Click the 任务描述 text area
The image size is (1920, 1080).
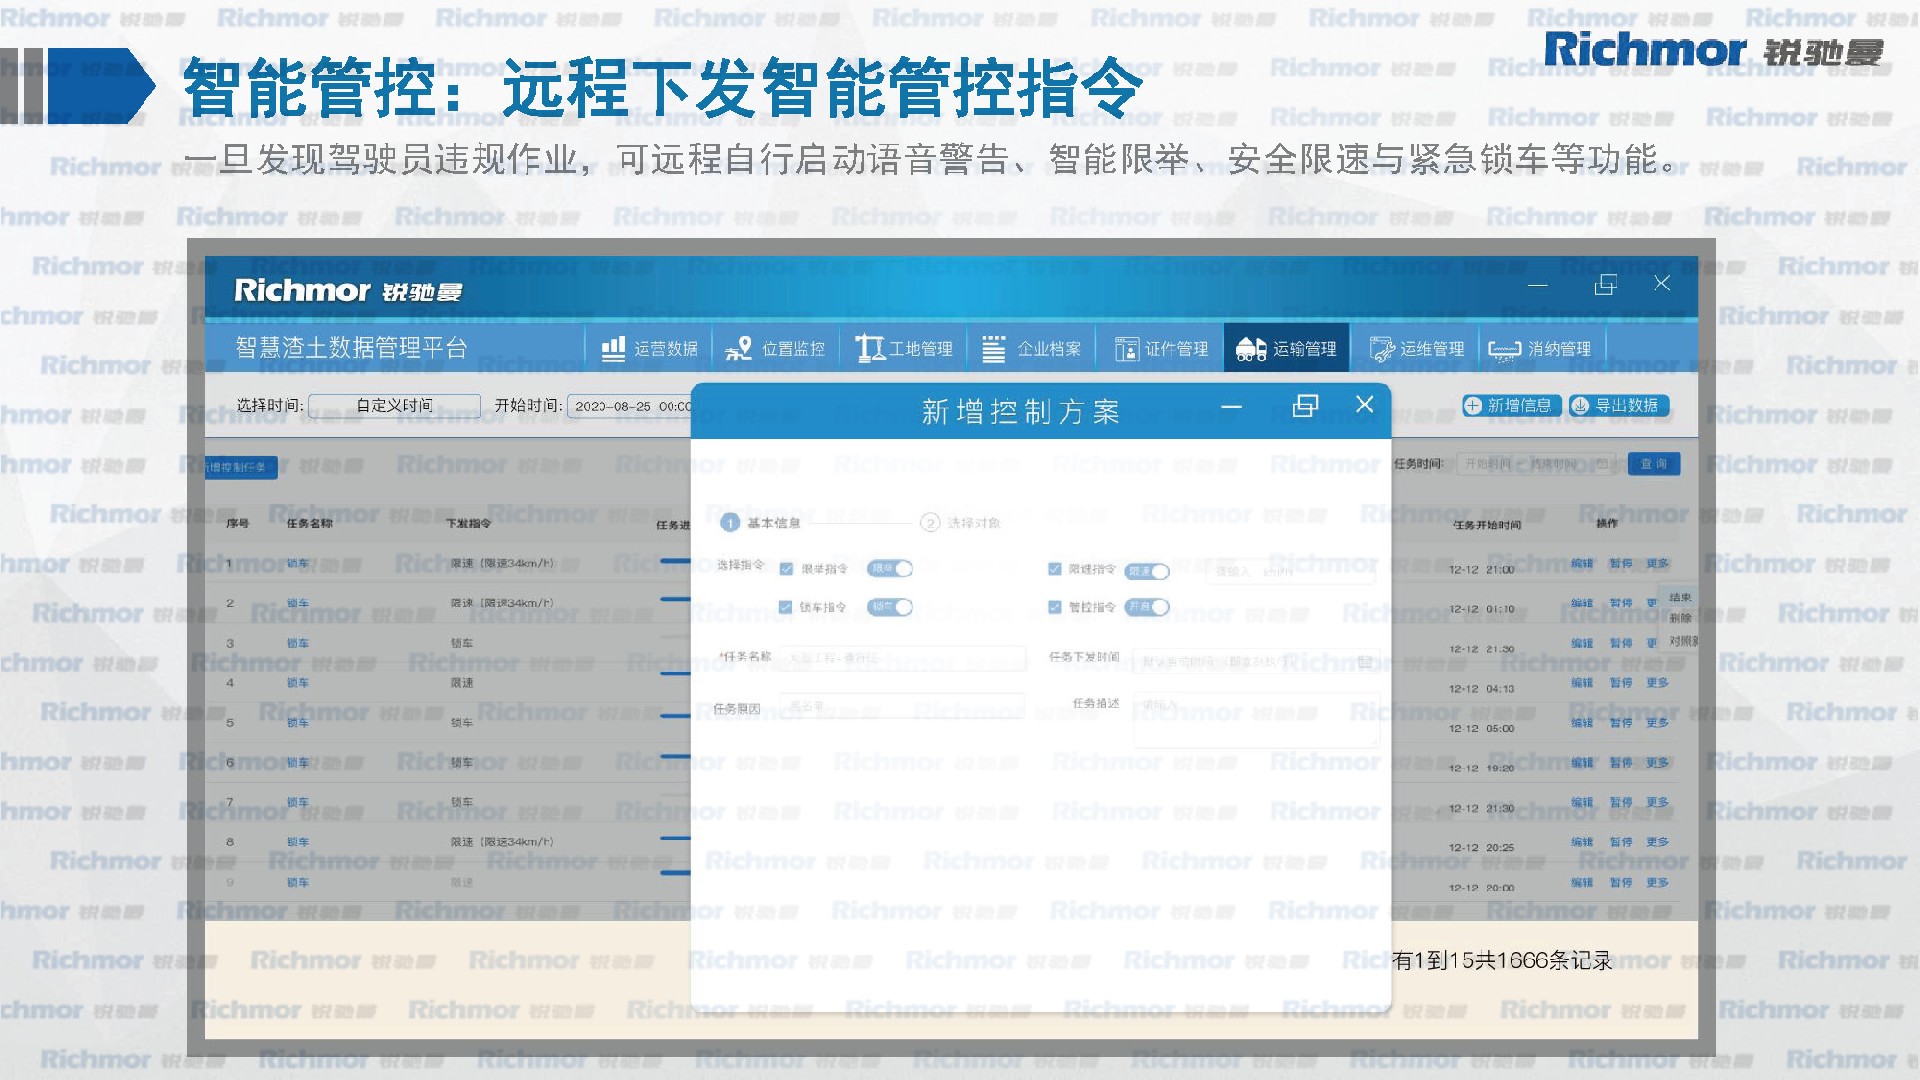point(1257,720)
